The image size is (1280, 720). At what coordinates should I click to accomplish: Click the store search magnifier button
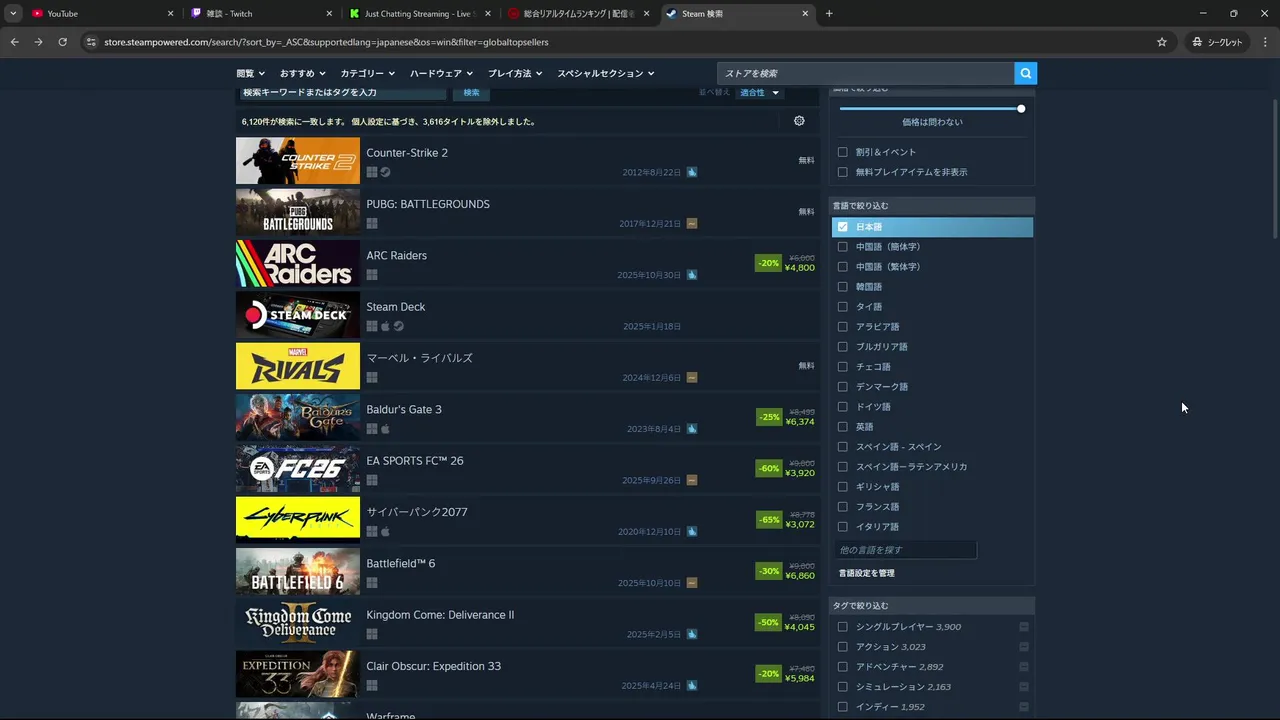(x=1025, y=73)
